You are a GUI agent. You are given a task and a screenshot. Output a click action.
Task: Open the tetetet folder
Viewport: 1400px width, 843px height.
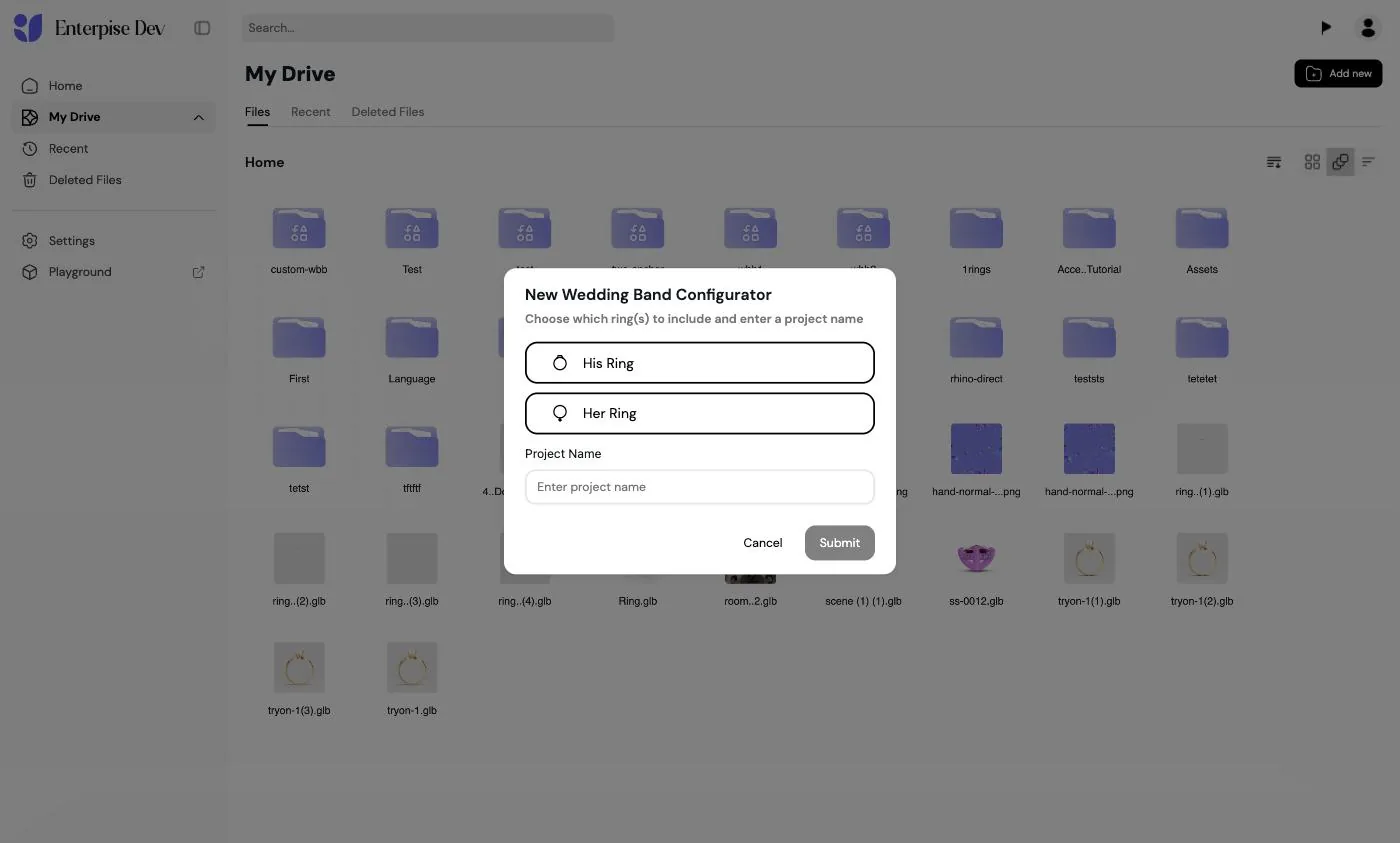coord(1202,338)
